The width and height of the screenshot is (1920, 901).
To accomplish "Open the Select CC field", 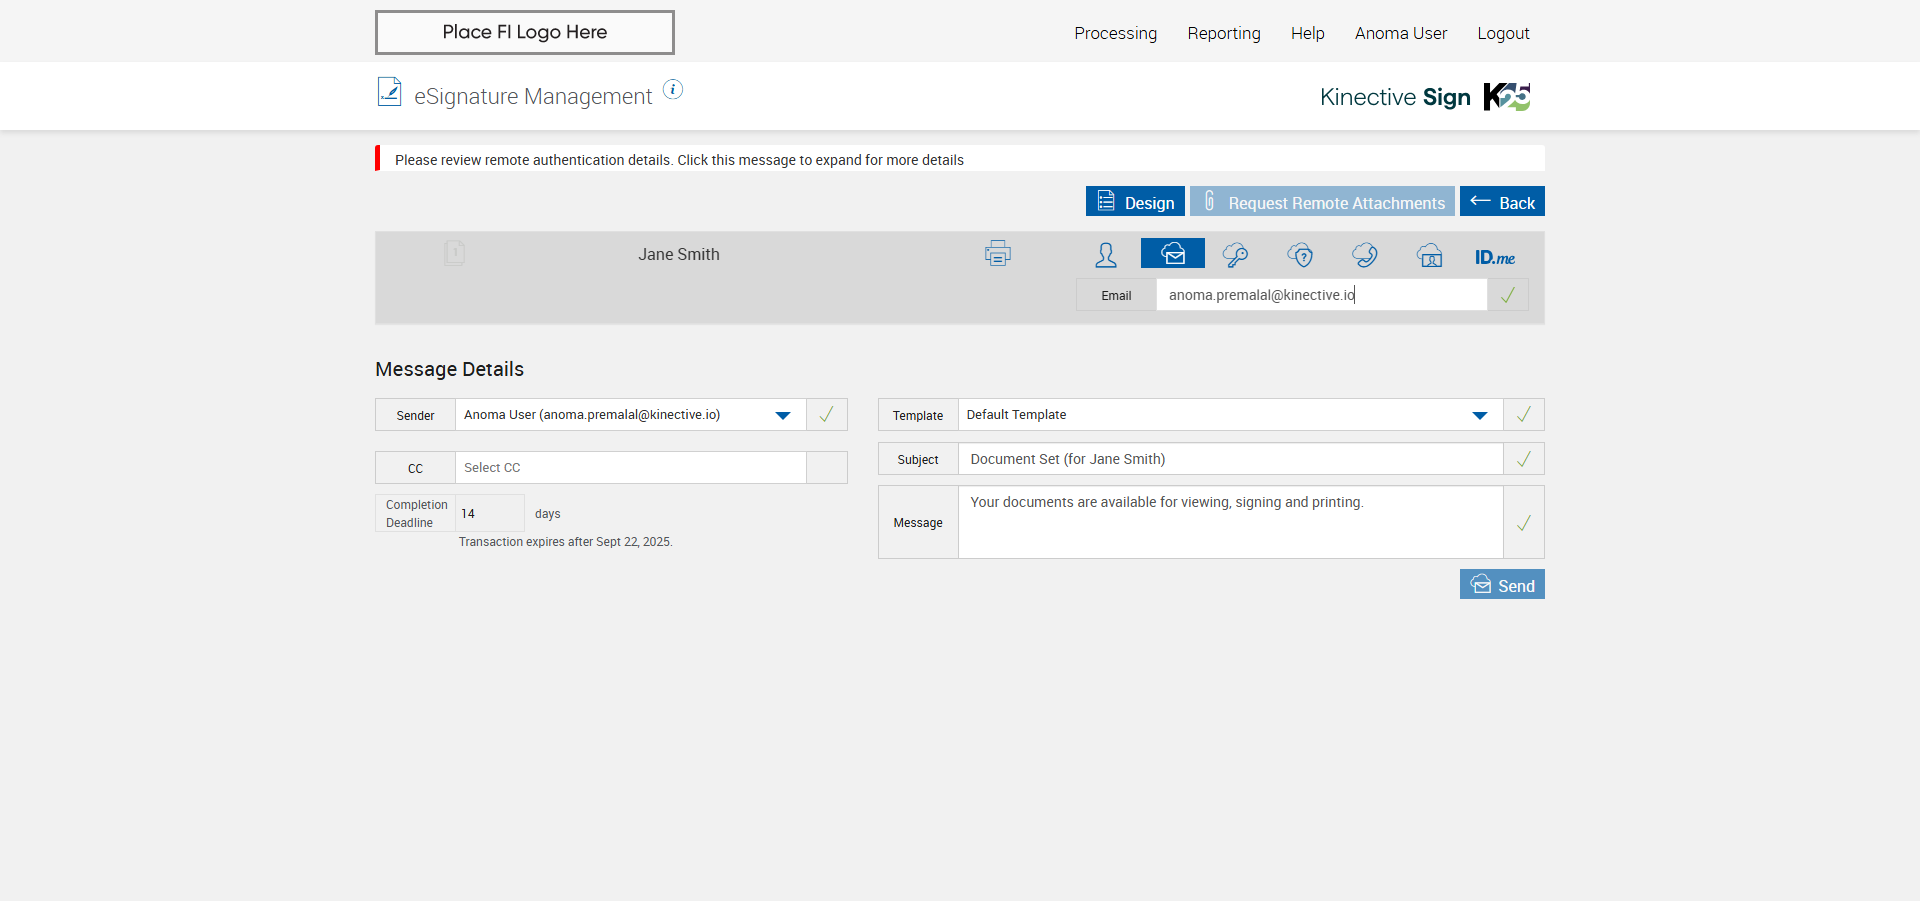I will [x=630, y=468].
